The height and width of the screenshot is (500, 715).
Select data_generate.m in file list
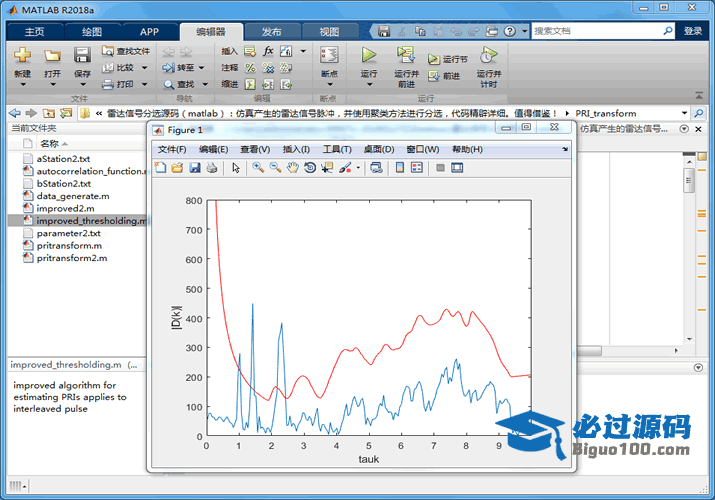coord(73,196)
